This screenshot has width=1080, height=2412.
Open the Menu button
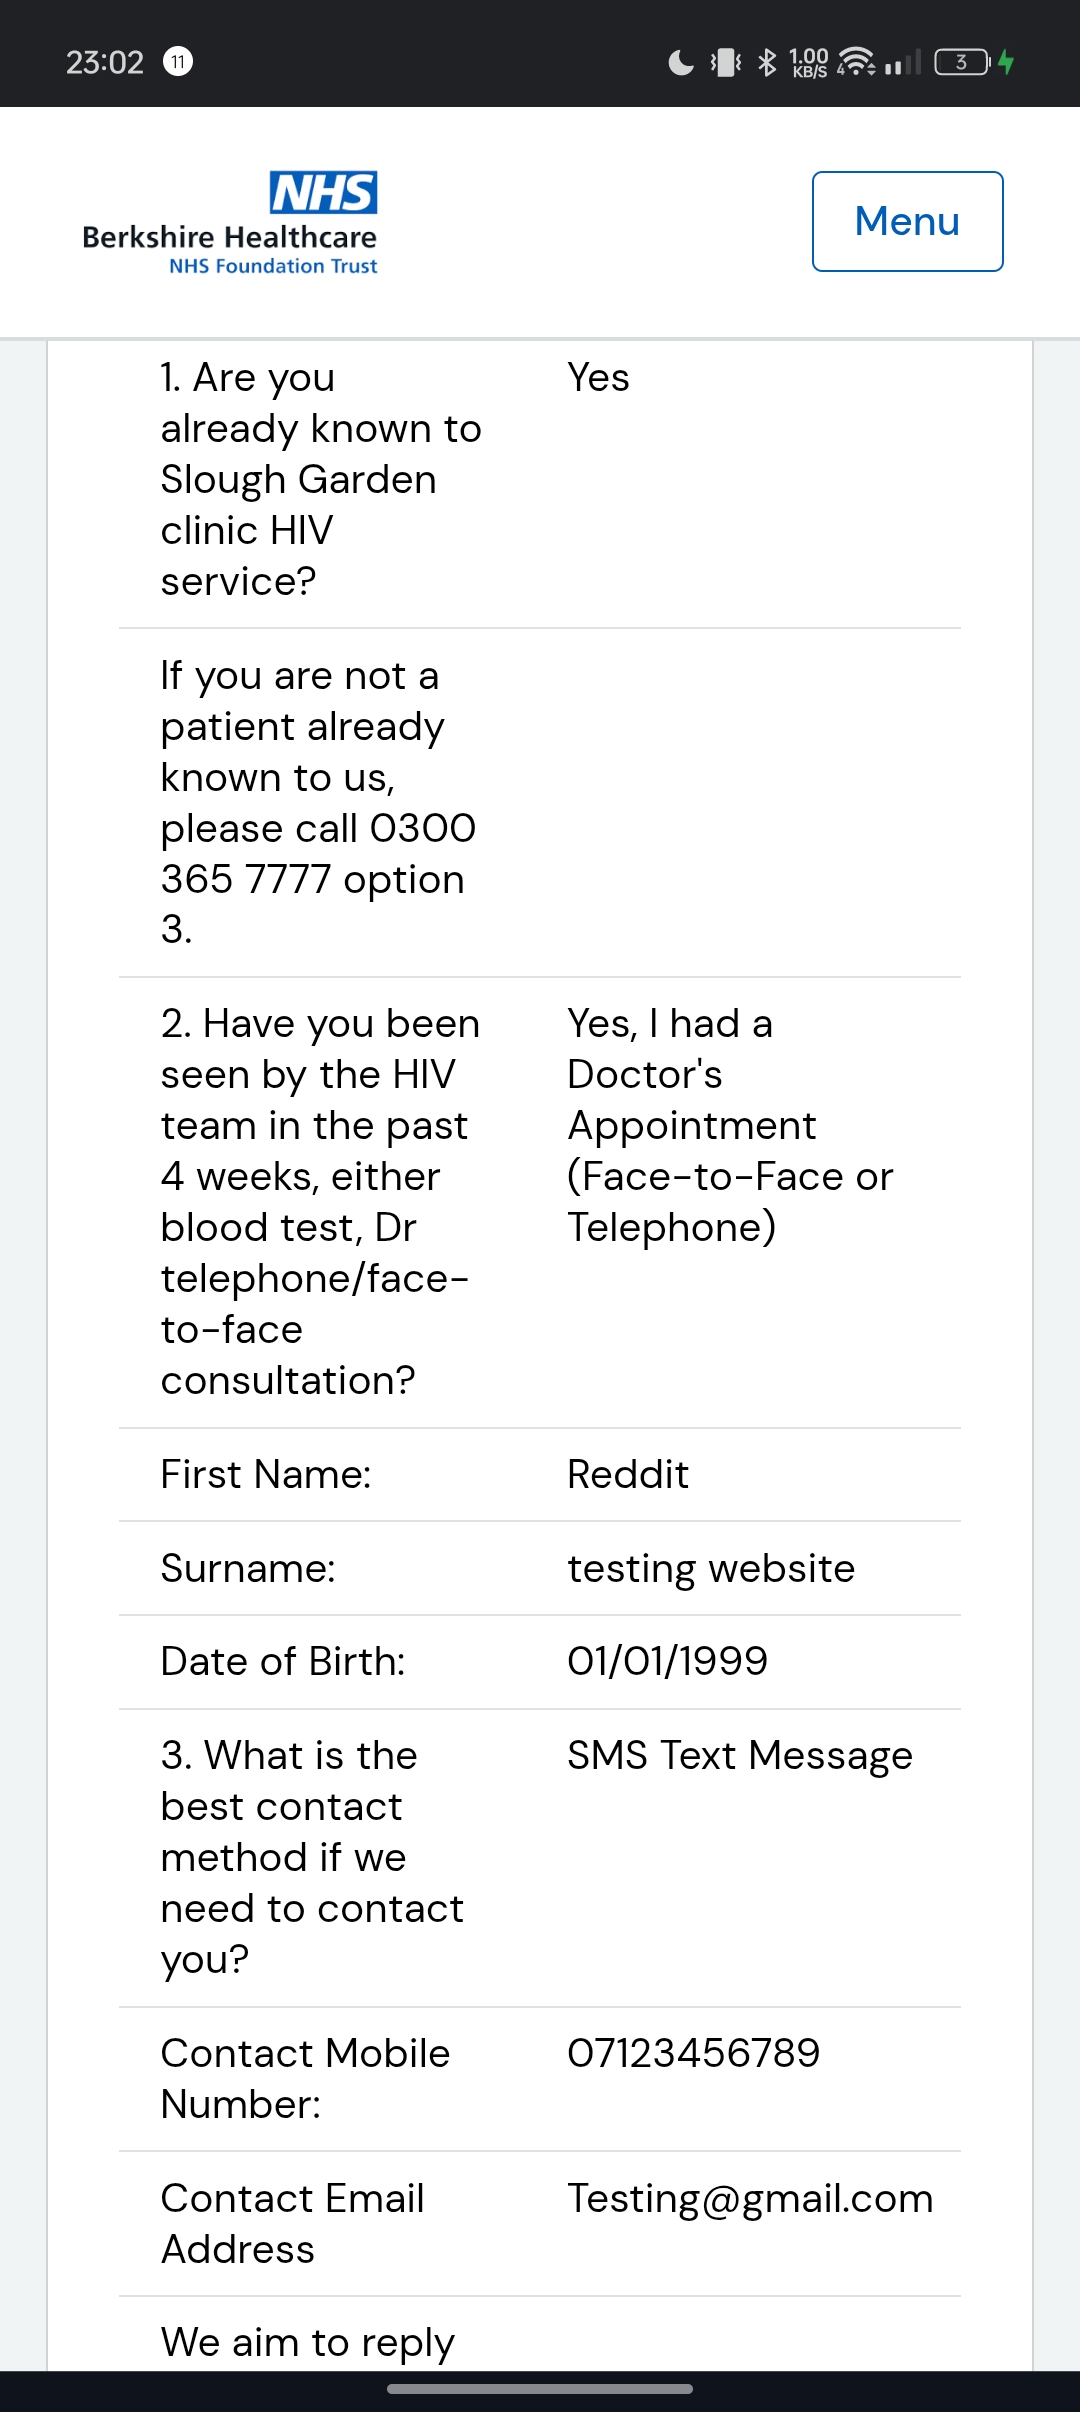(907, 221)
